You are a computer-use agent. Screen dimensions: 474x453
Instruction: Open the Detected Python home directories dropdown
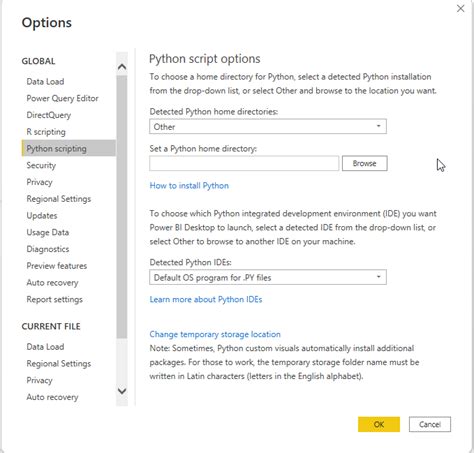click(268, 126)
